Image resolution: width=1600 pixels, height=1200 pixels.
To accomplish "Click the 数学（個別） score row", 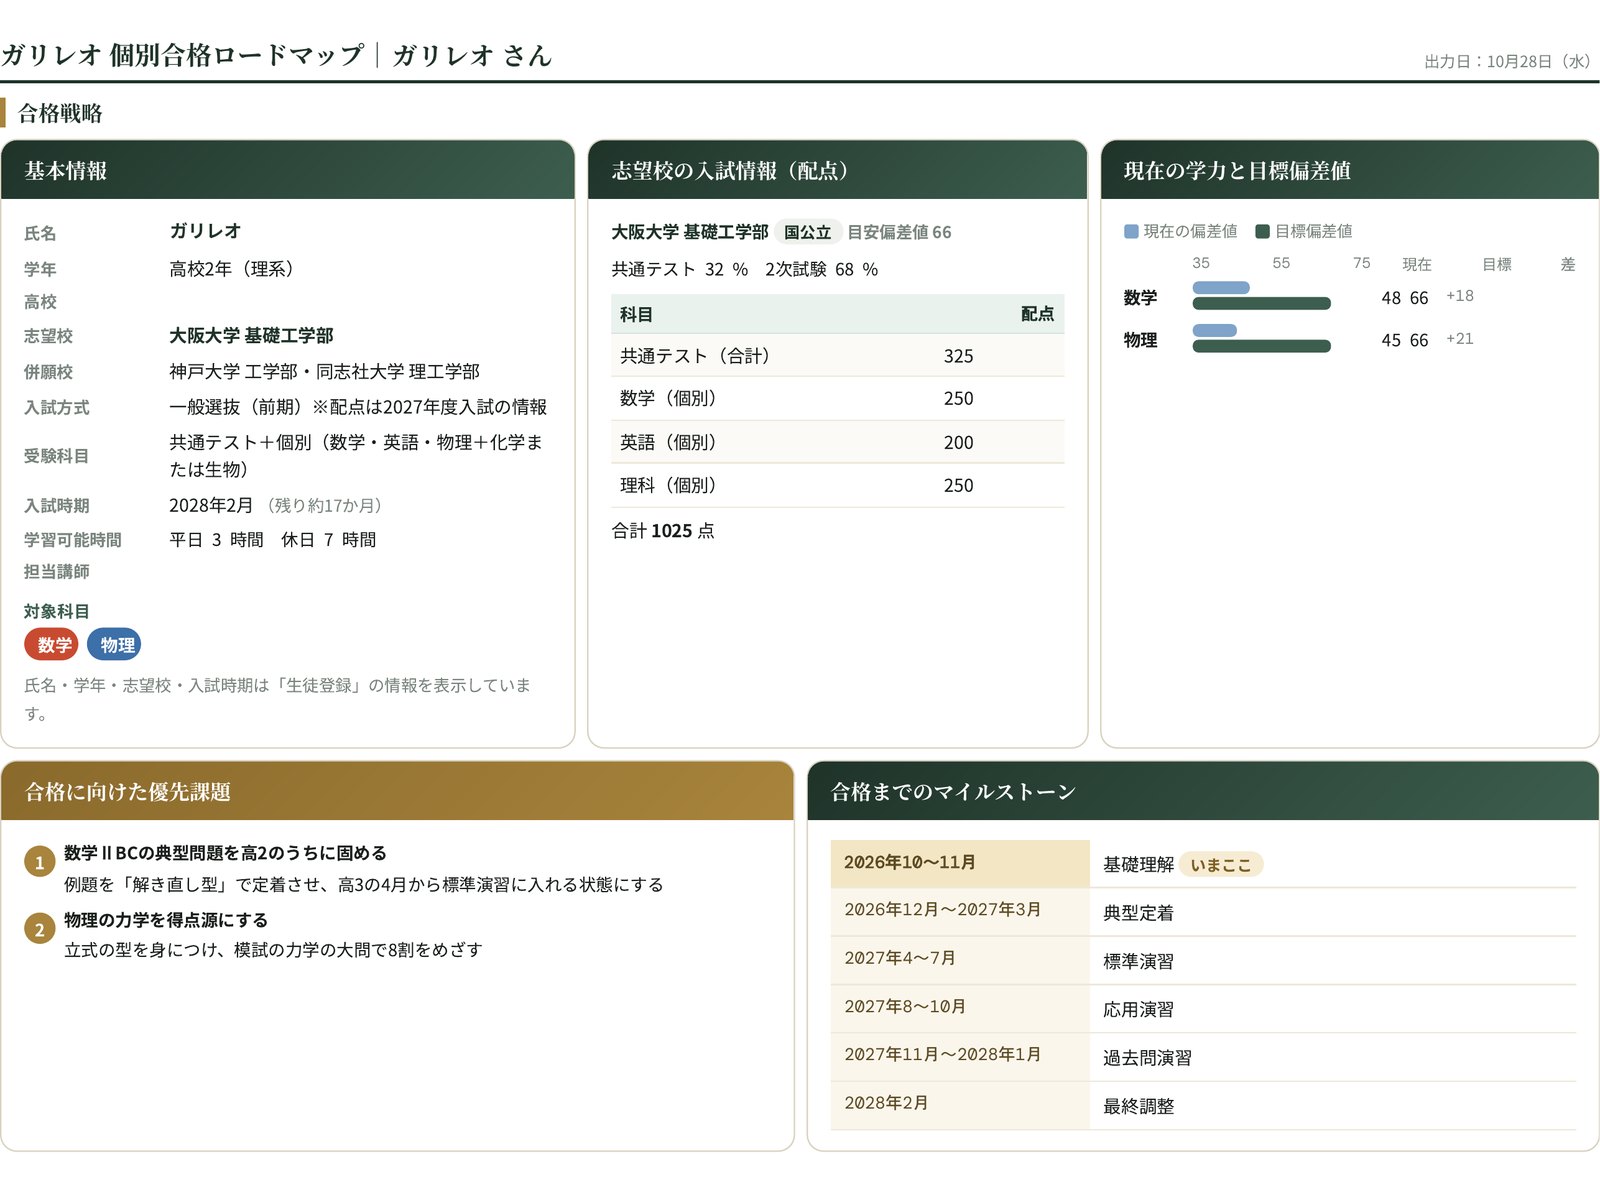I will pos(838,398).
